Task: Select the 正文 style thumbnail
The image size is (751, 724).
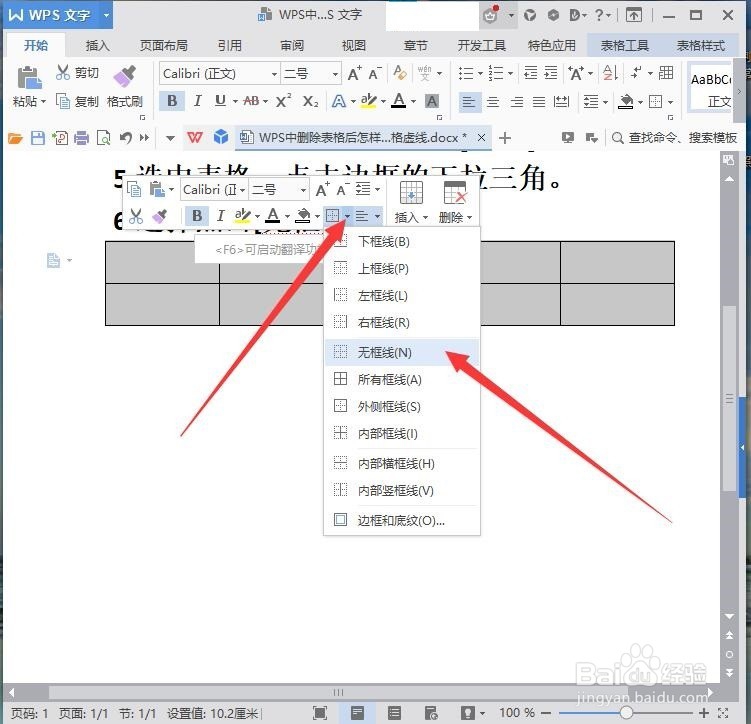Action: 711,89
